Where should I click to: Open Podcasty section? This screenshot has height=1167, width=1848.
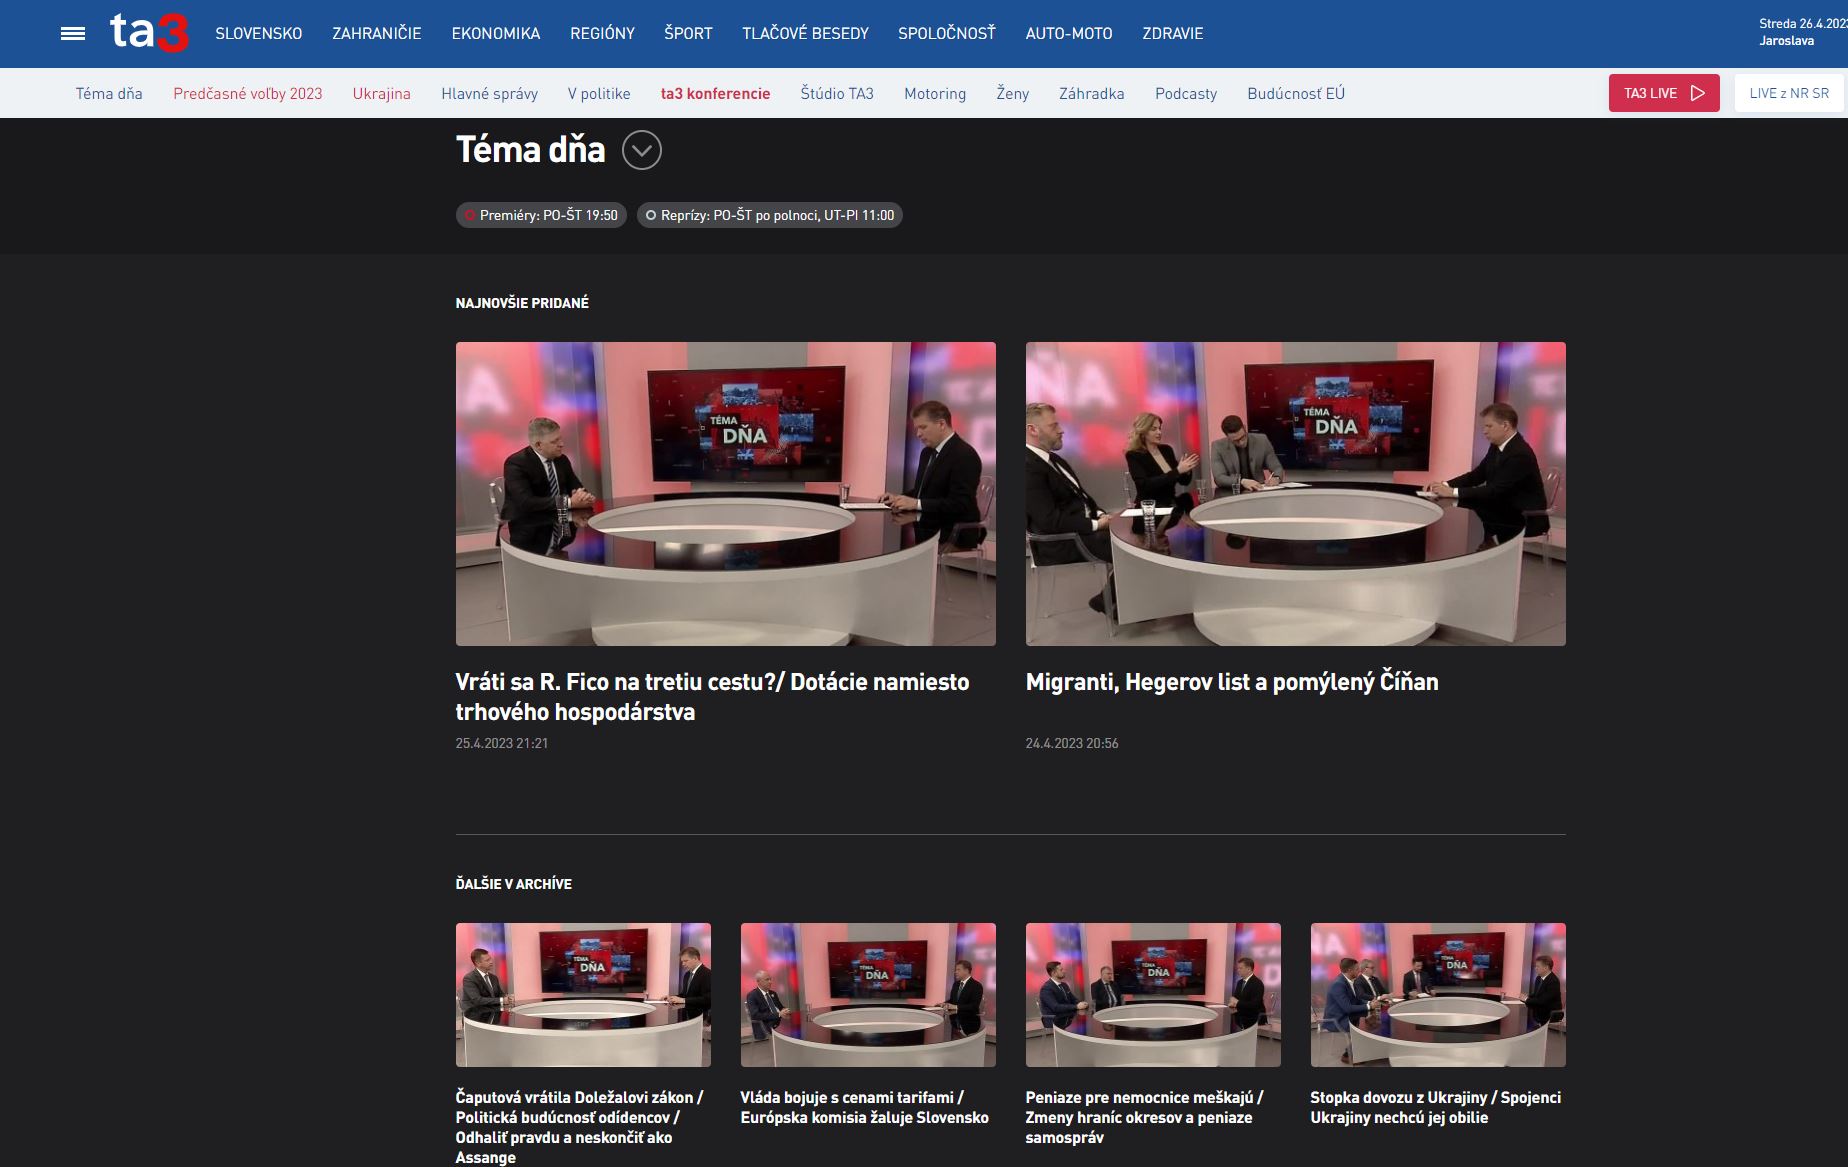[x=1186, y=93]
